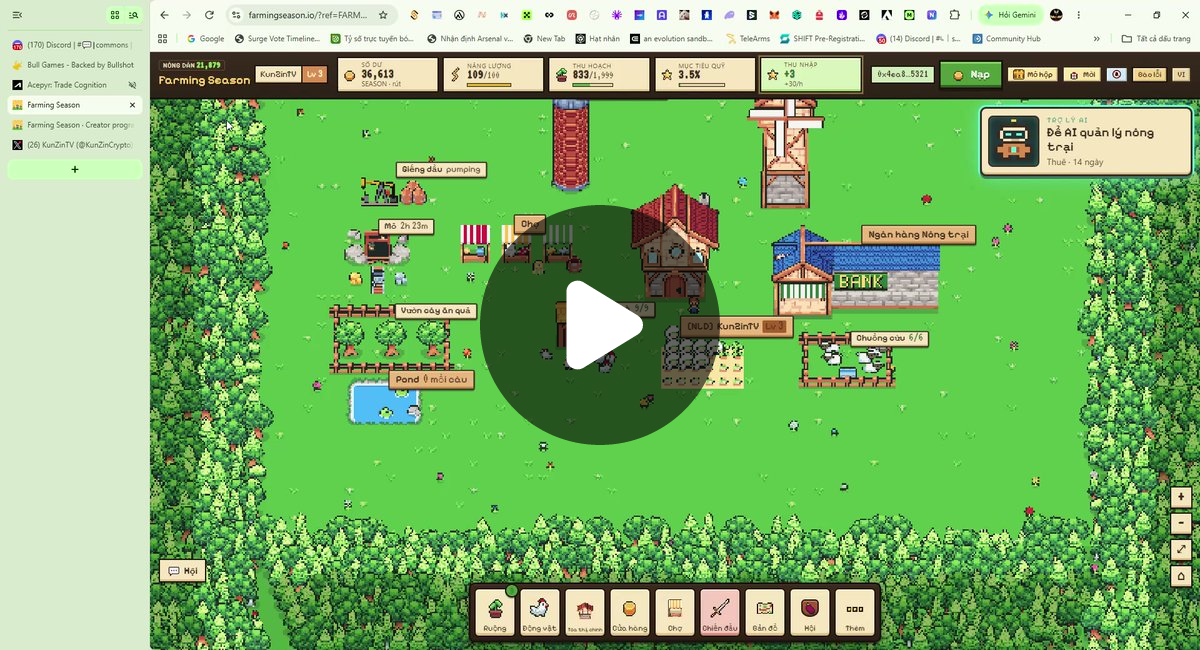This screenshot has width=1200, height=650.
Task: Open the Community Hub bookmark
Action: 1005,39
